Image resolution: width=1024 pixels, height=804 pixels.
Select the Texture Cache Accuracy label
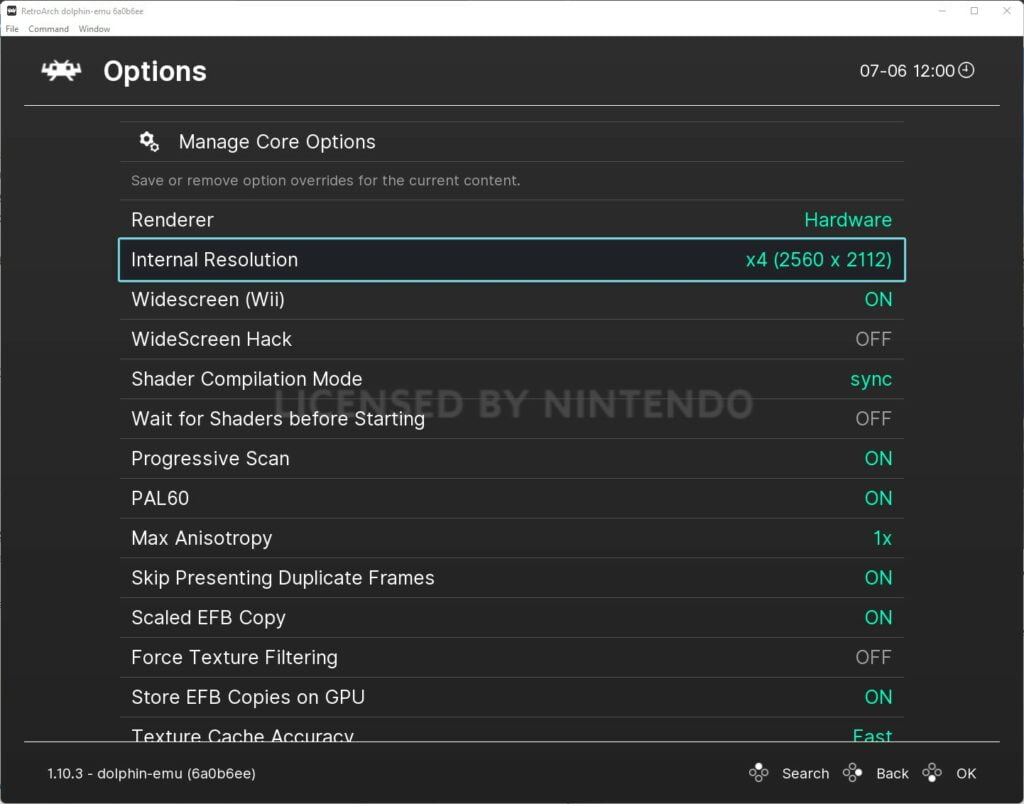click(x=242, y=735)
